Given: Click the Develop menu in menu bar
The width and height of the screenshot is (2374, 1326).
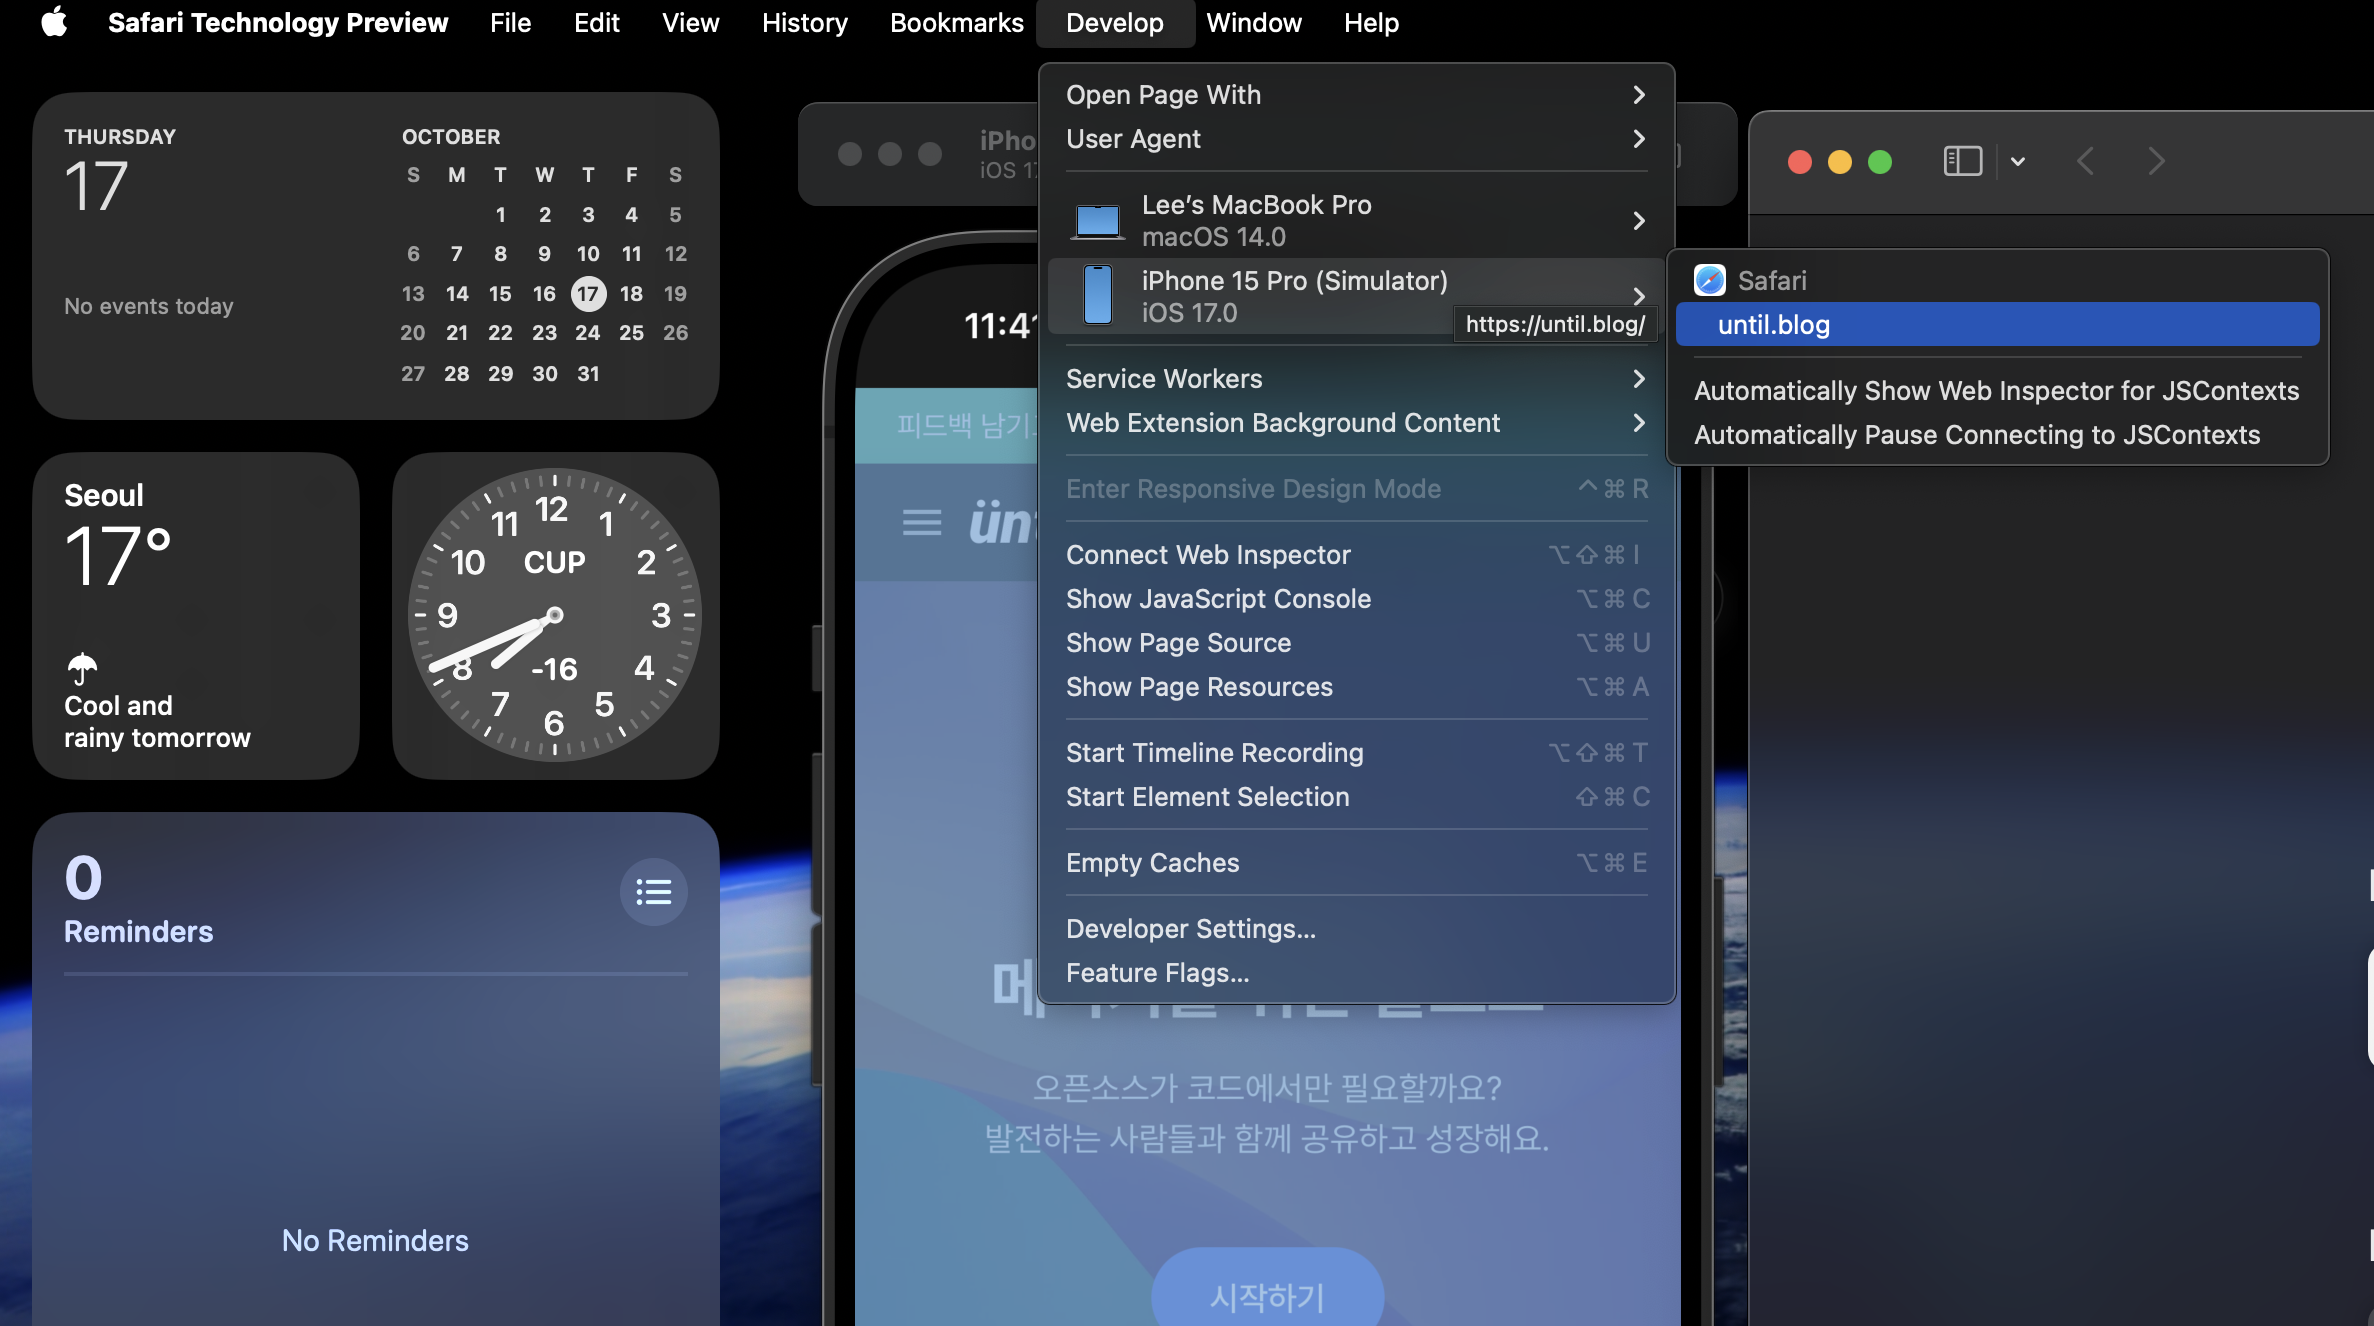Looking at the screenshot, I should tap(1114, 22).
